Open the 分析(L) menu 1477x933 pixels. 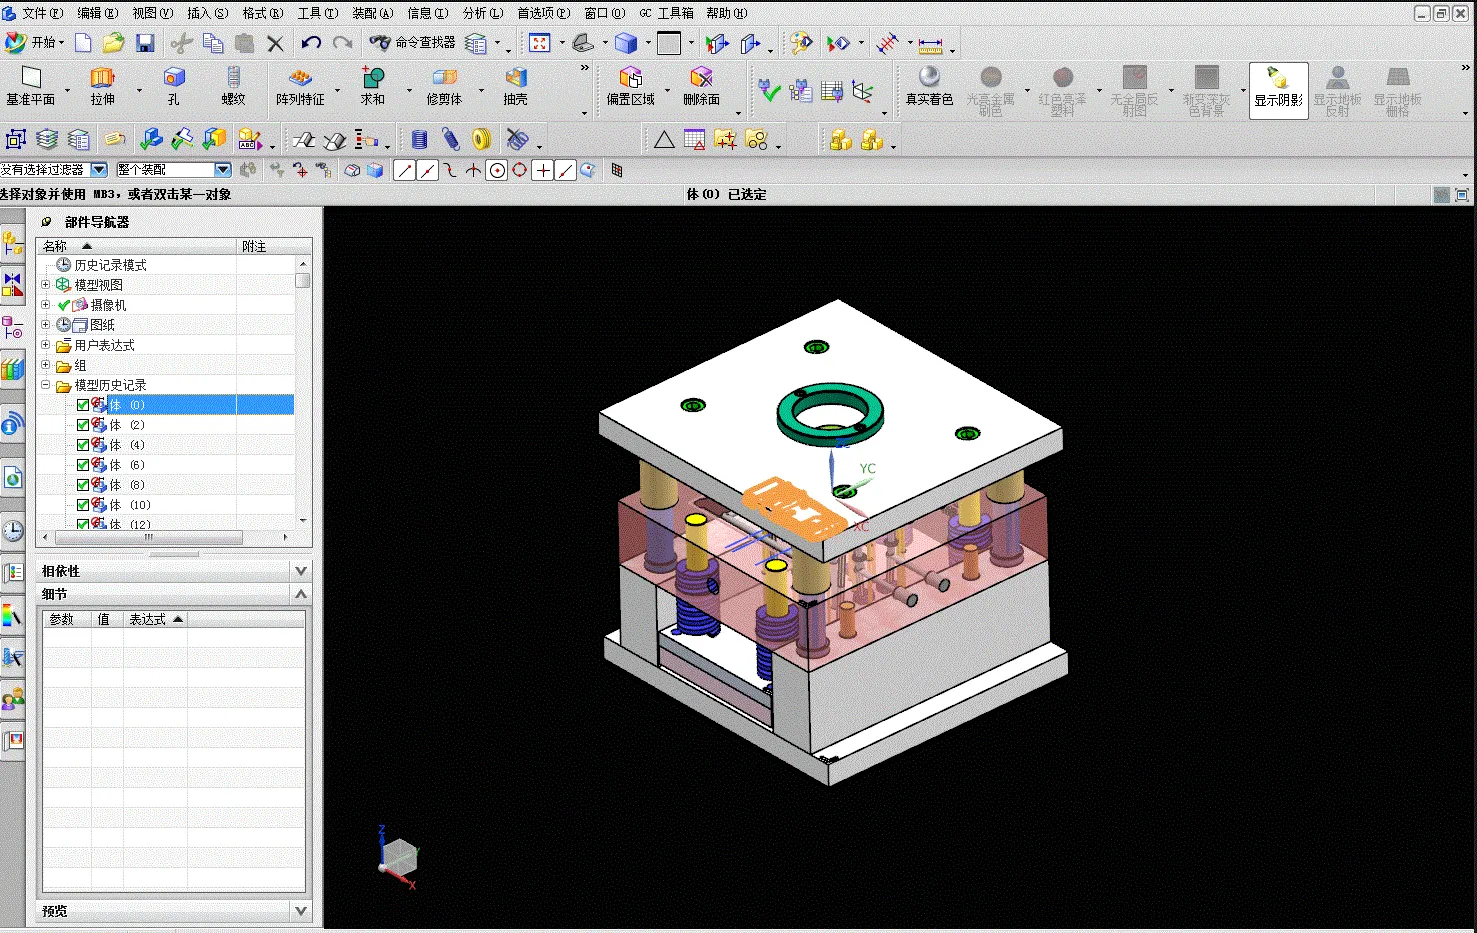point(482,13)
